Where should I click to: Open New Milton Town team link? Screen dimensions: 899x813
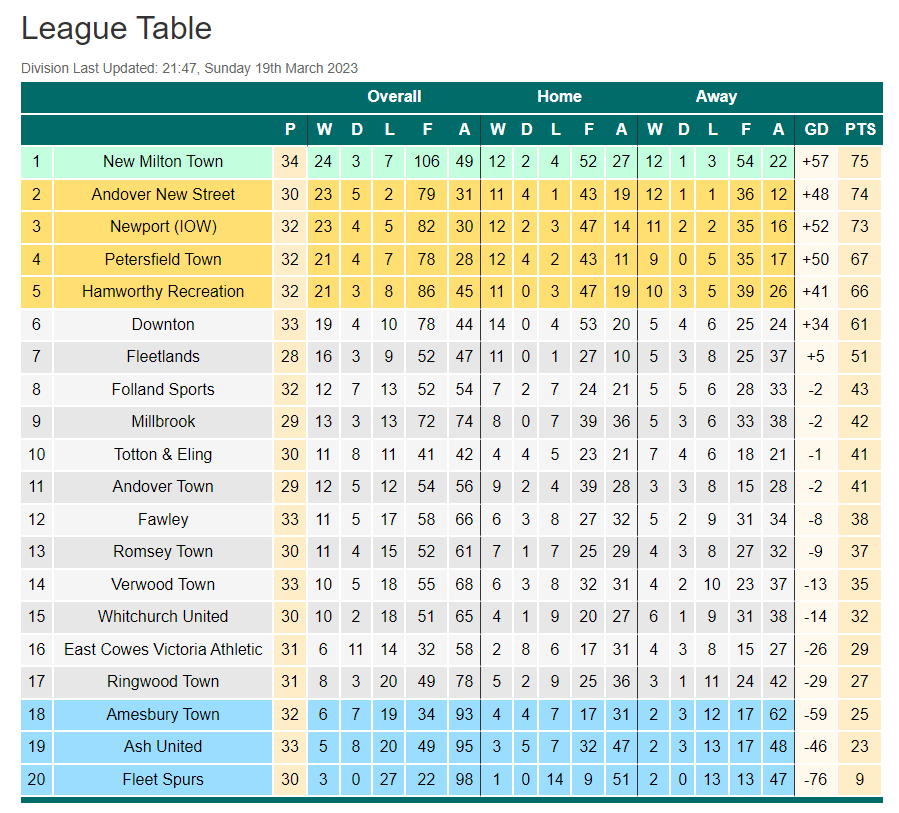click(163, 162)
